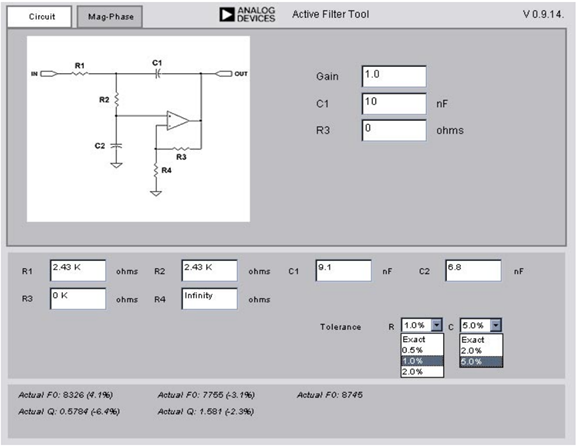Screen dimensions: 577x447
Task: Click the ground symbol below C2
Action: [x=116, y=165]
